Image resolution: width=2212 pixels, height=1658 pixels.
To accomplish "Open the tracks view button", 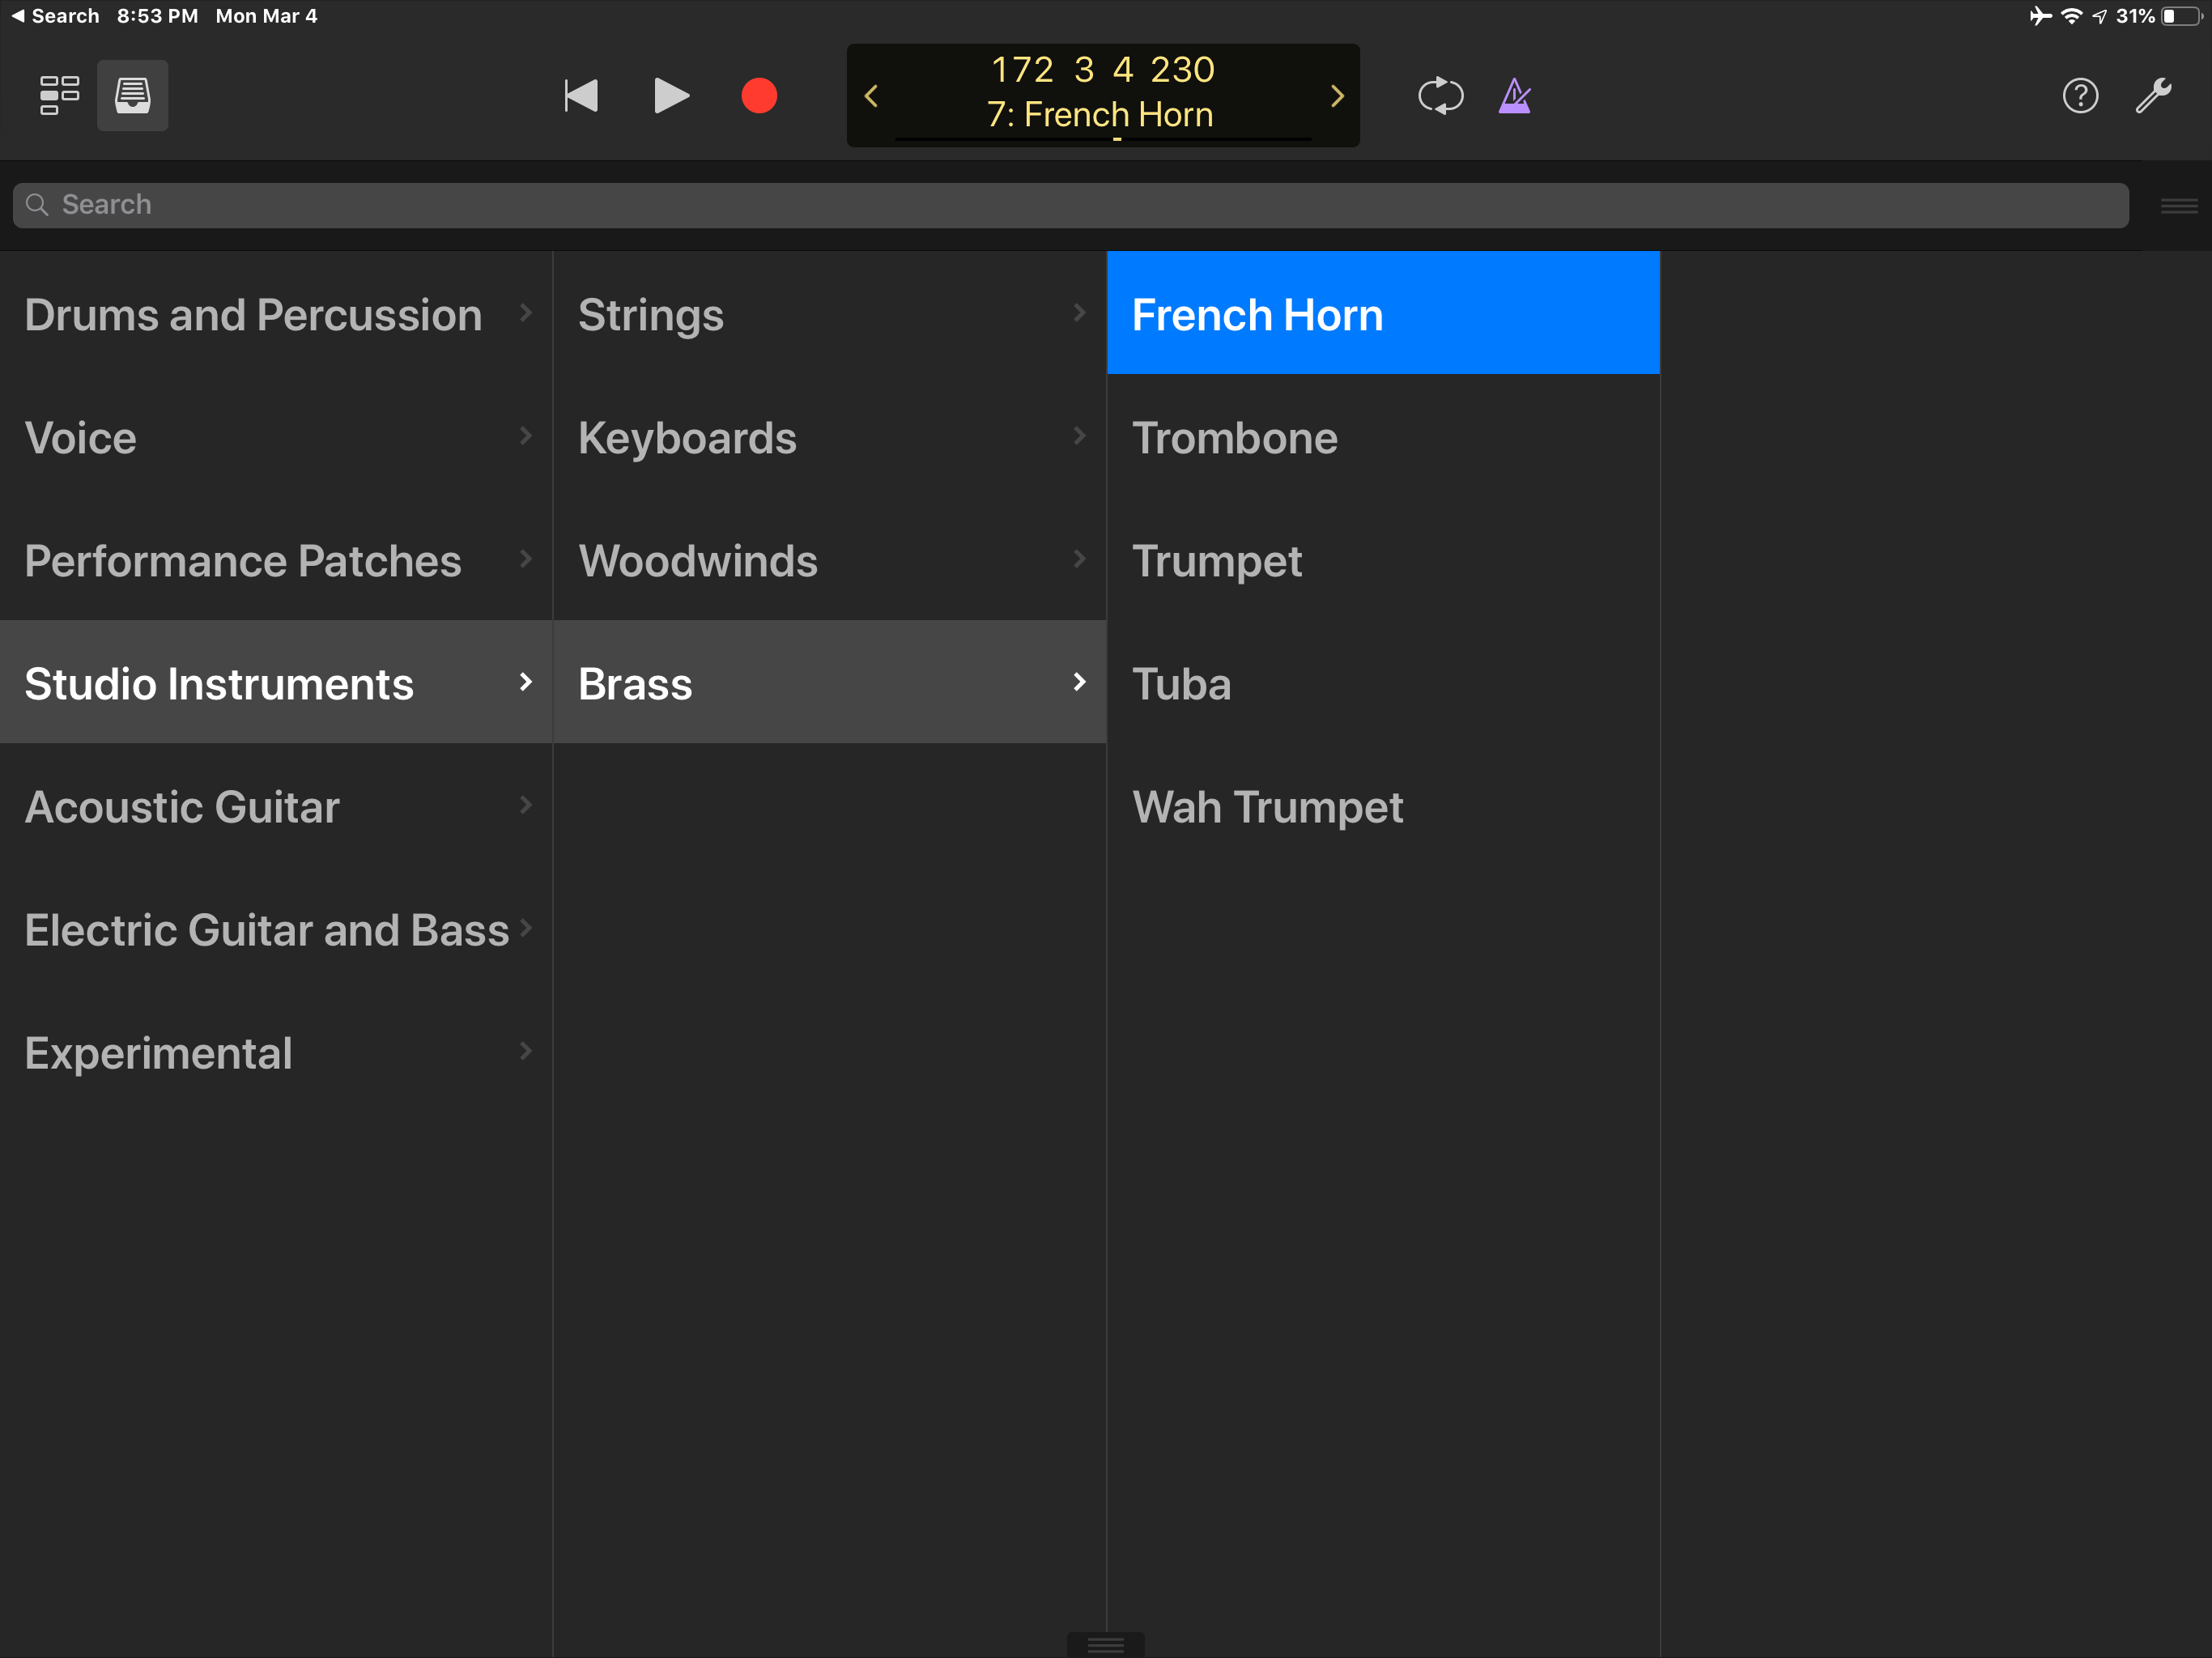I will 59,96.
